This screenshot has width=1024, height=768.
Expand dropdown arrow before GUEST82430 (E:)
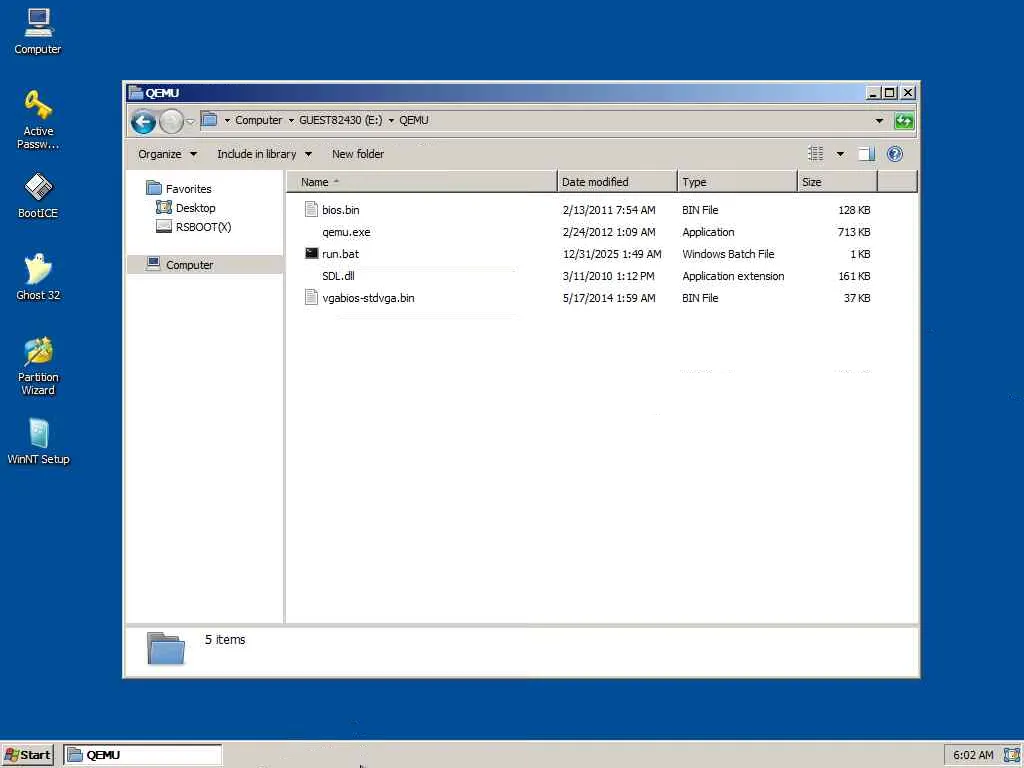[x=291, y=120]
